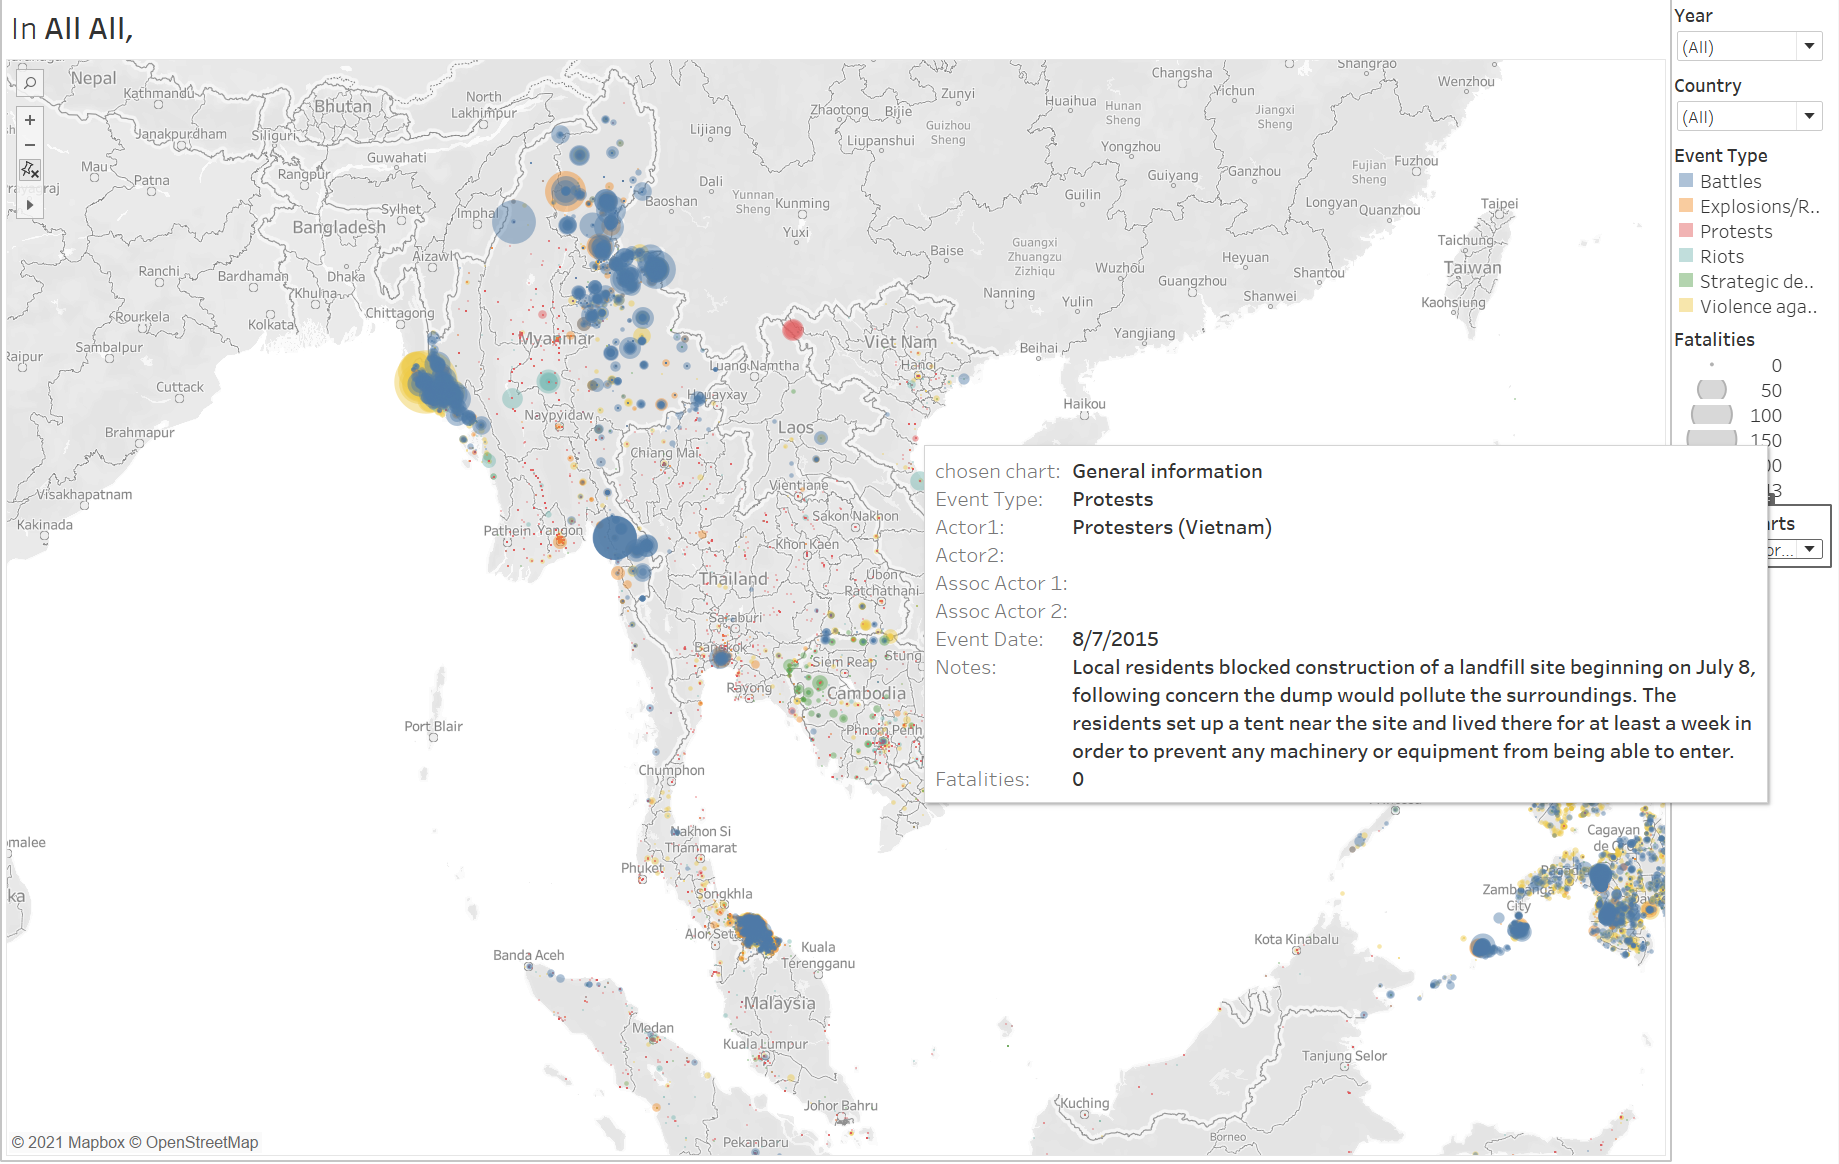
Task: Select Violence against civilians legend item
Action: [1757, 306]
